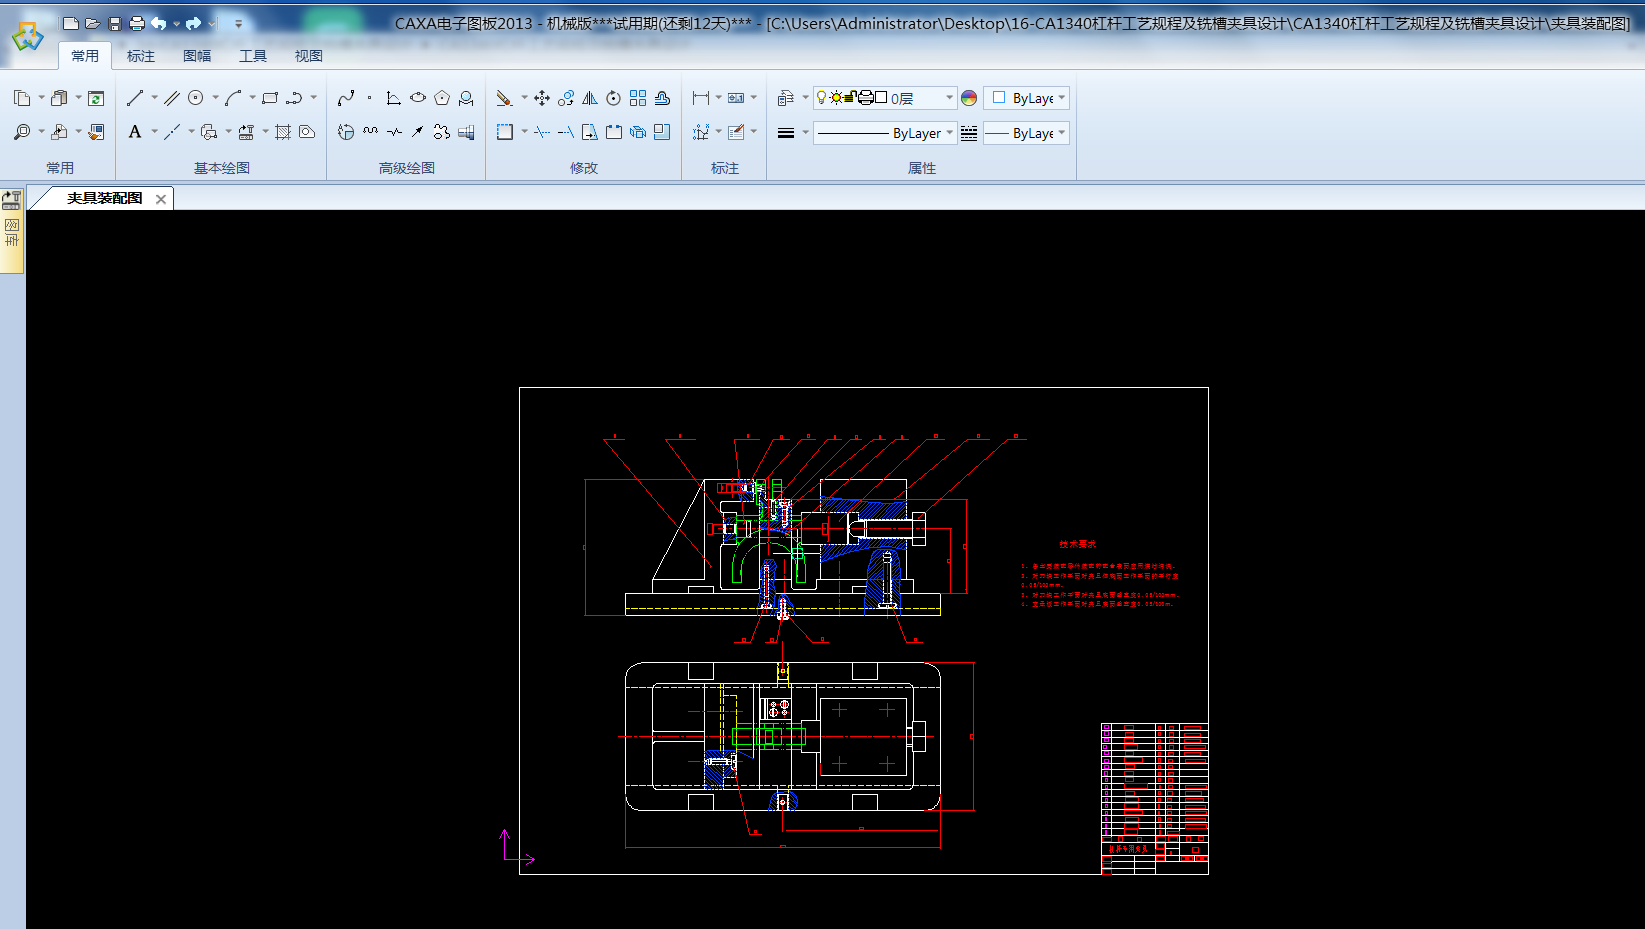This screenshot has width=1645, height=929.
Task: Click the layer color square swatch
Action: pos(881,97)
